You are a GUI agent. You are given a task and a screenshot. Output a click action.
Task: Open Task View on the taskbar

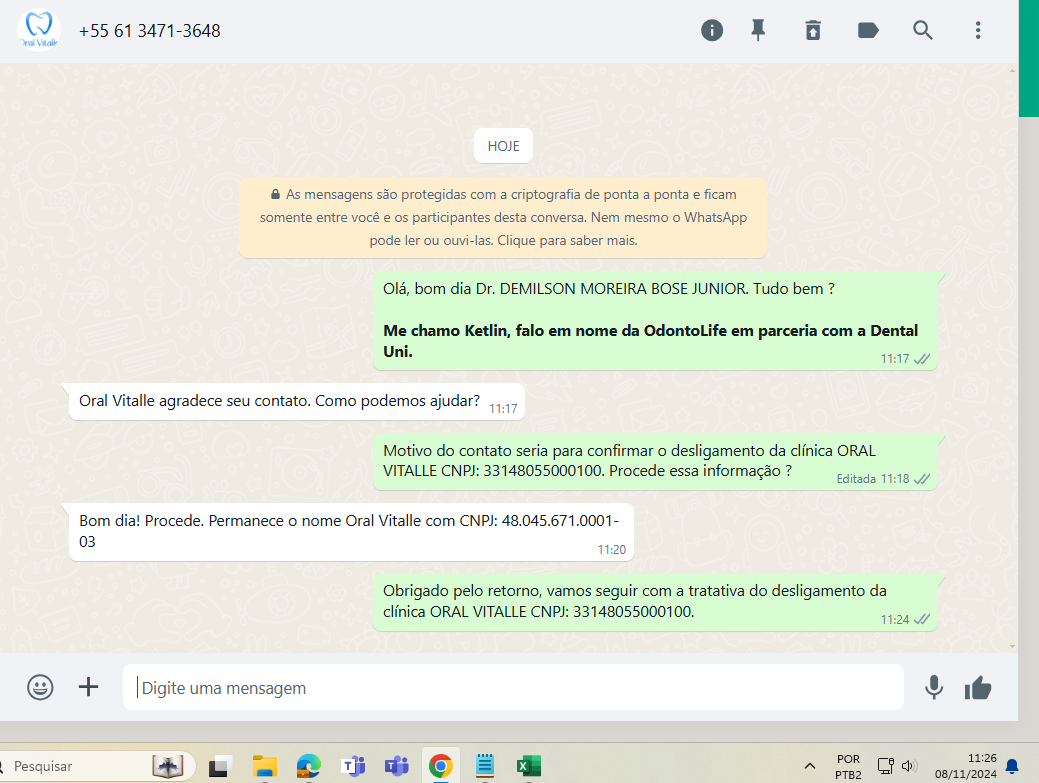pos(220,766)
